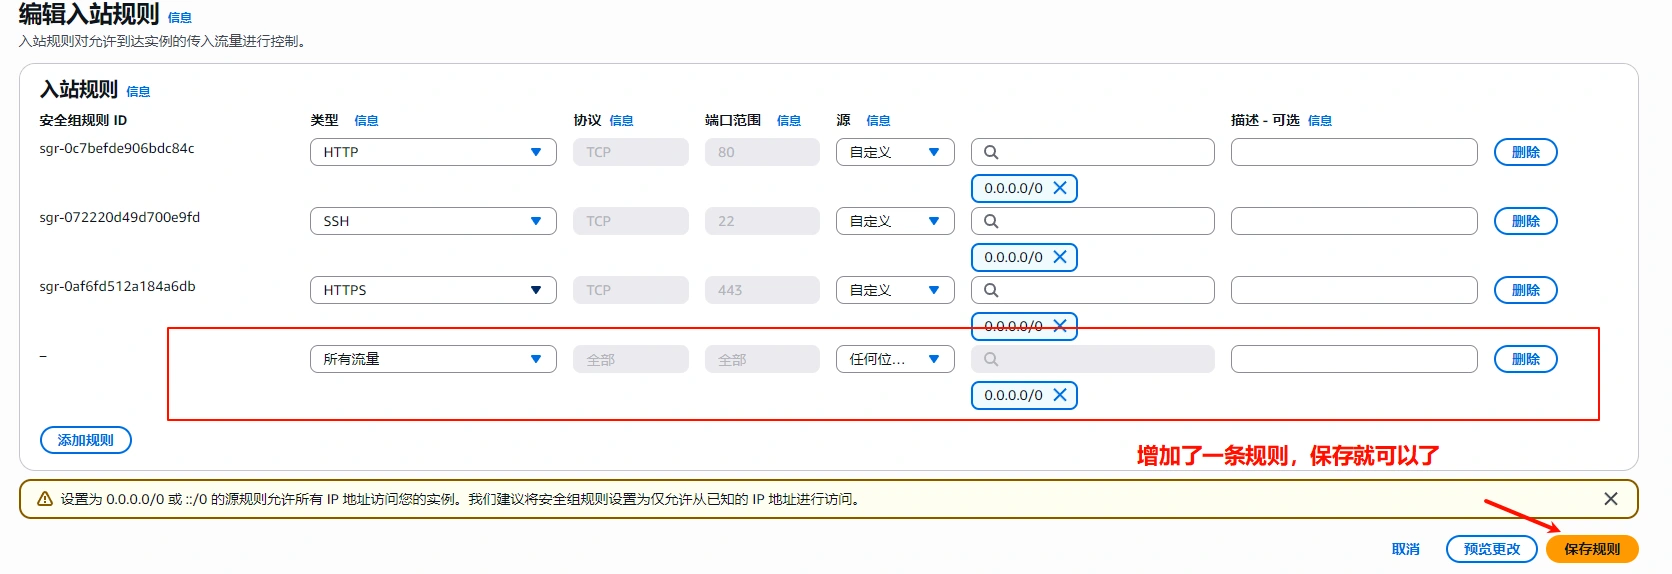Remove 0.0.0.0/0 tag from HTTP rule
Viewport: 1672px width, 574px height.
tap(1060, 188)
